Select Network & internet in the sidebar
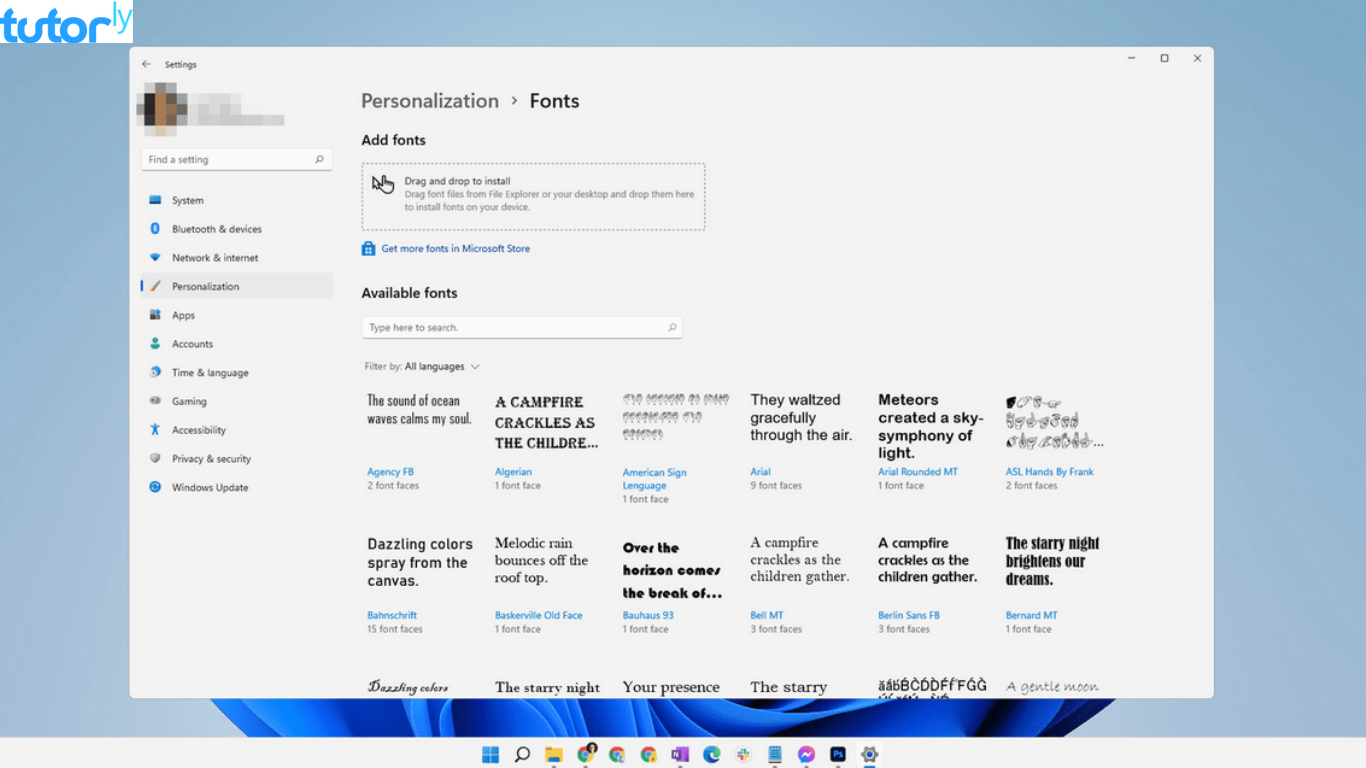This screenshot has width=1366, height=768. tap(236, 258)
